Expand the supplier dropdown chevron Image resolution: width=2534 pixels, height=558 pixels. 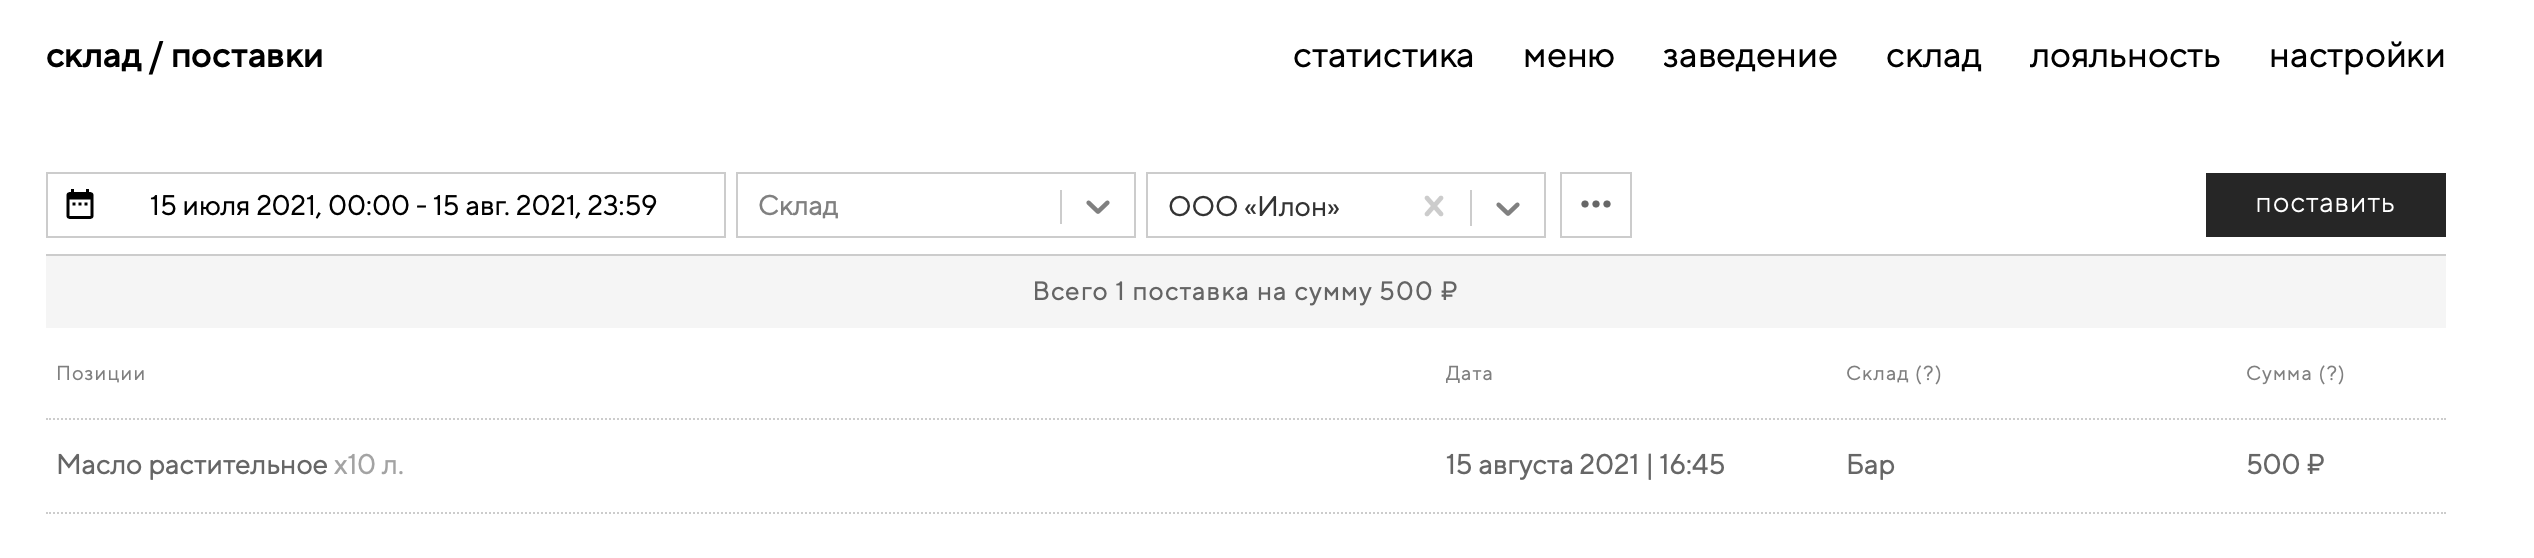[x=1508, y=207]
